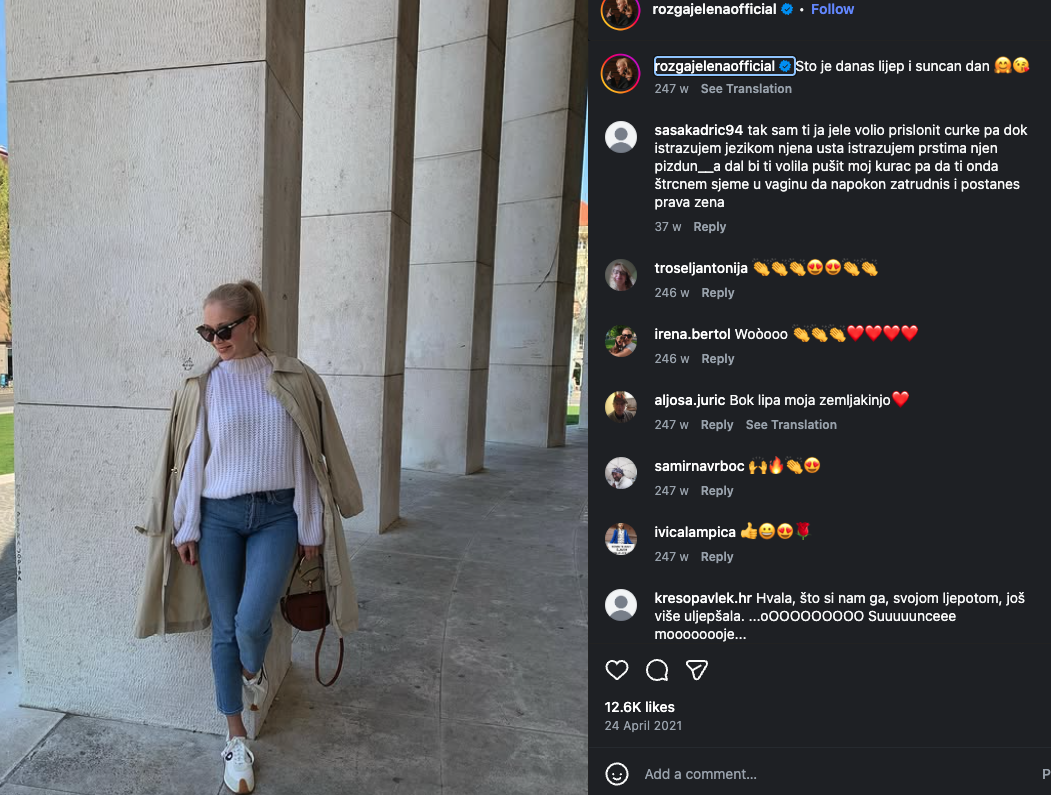This screenshot has height=795, width=1051.
Task: See Translation of aljosa.juric's comment
Action: [x=791, y=424]
